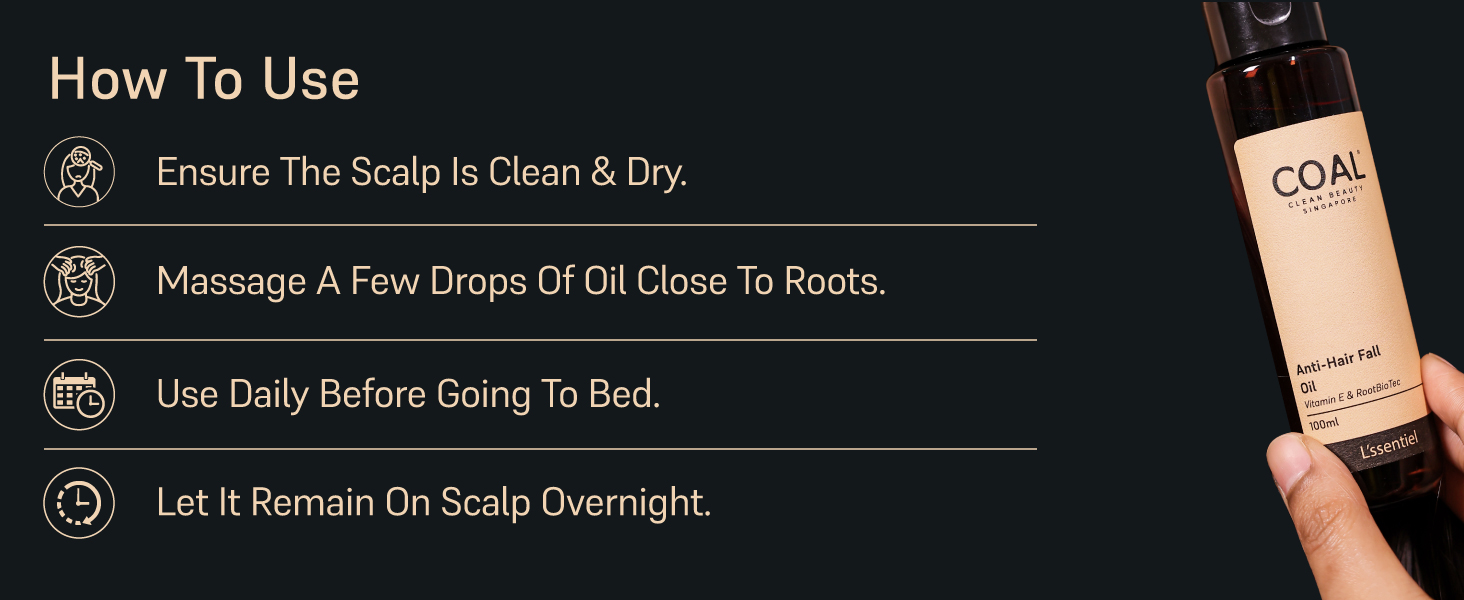Image resolution: width=1464 pixels, height=600 pixels.
Task: Click 'Let It Remain On Scalp Overnight.' step
Action: point(433,502)
